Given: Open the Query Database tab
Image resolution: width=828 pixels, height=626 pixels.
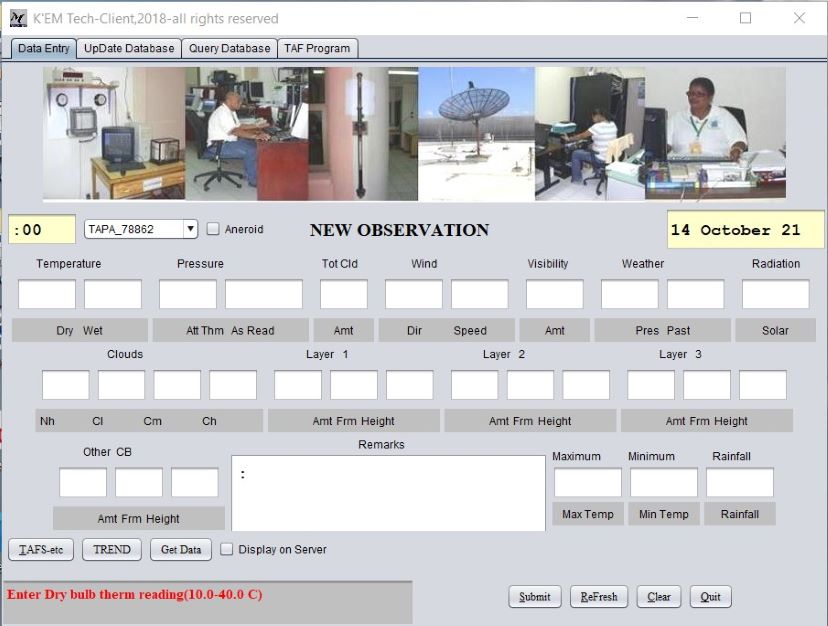Looking at the screenshot, I should pos(229,49).
